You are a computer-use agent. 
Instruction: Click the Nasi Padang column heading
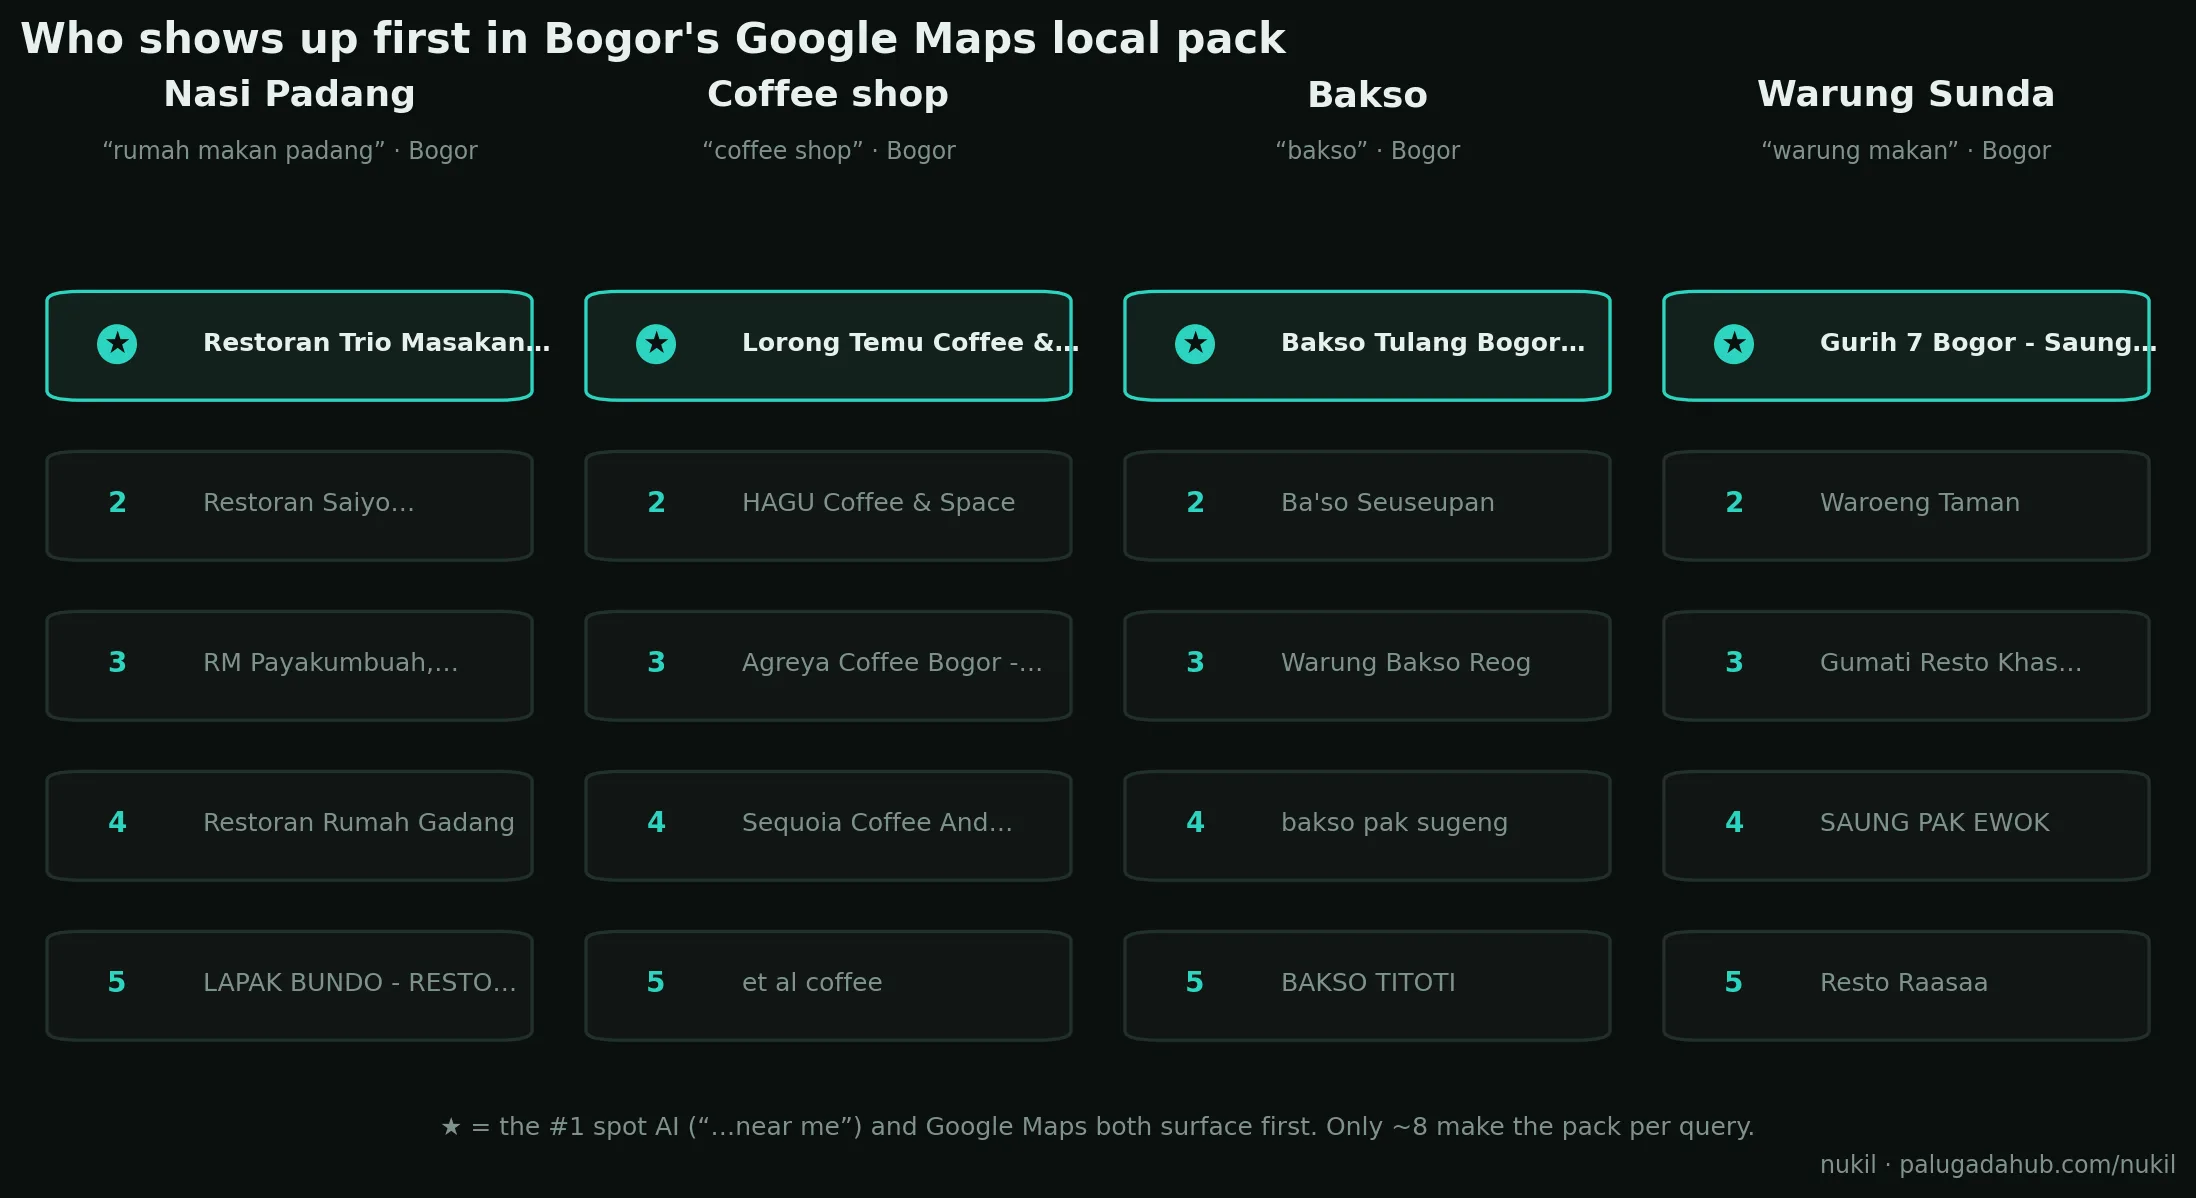click(x=289, y=94)
